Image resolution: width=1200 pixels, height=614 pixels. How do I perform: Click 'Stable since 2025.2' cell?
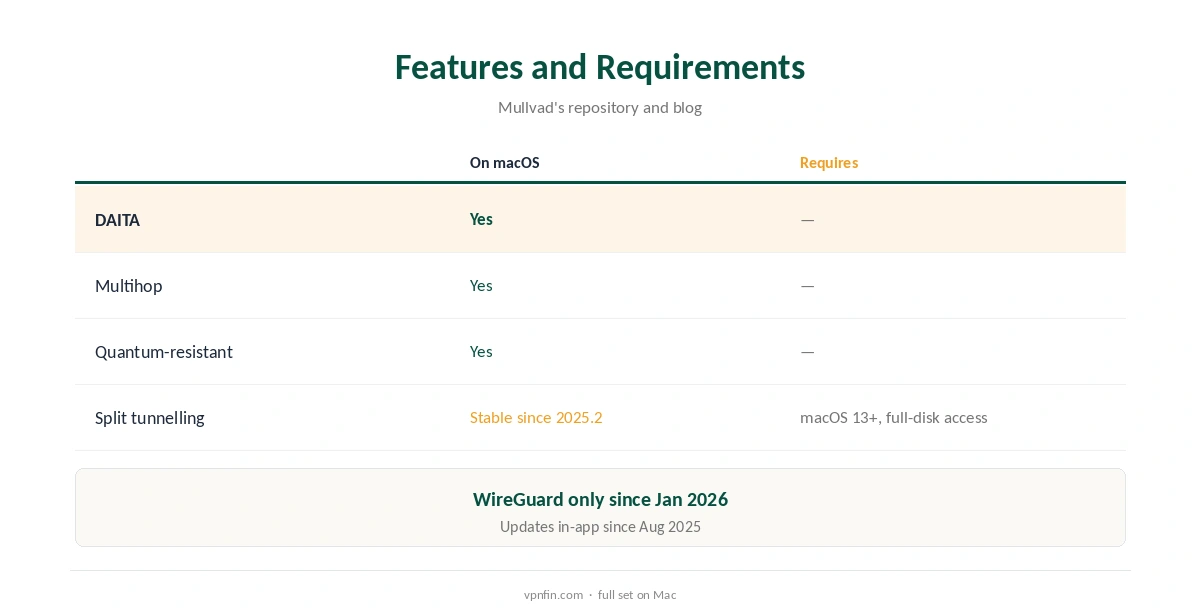pyautogui.click(x=536, y=418)
